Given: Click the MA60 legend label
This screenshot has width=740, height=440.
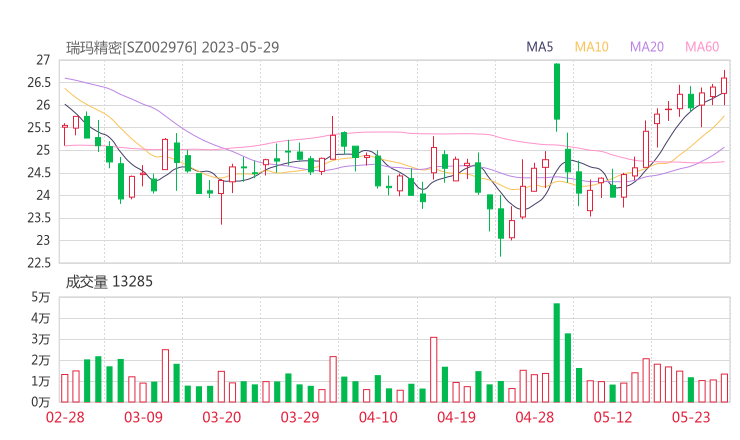Looking at the screenshot, I should coord(702,47).
